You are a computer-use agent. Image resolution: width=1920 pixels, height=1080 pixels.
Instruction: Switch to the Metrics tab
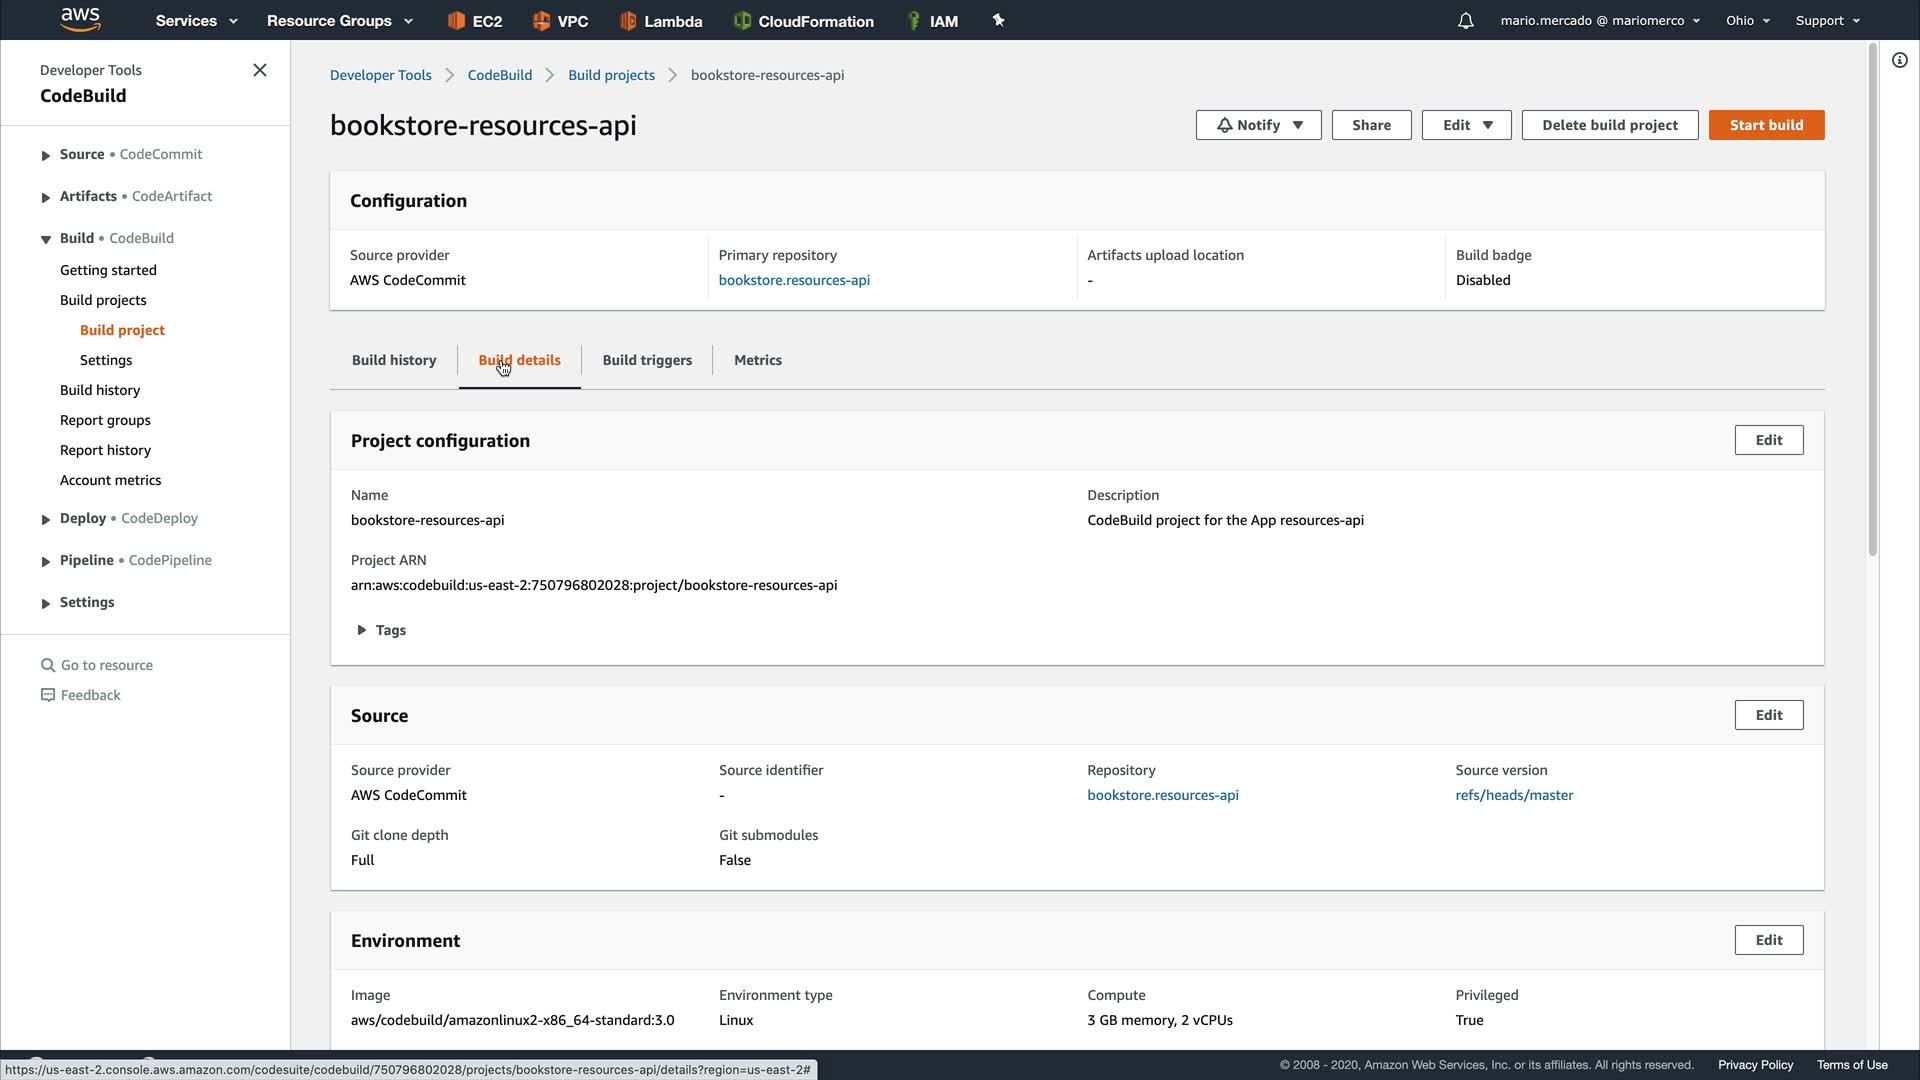757,360
